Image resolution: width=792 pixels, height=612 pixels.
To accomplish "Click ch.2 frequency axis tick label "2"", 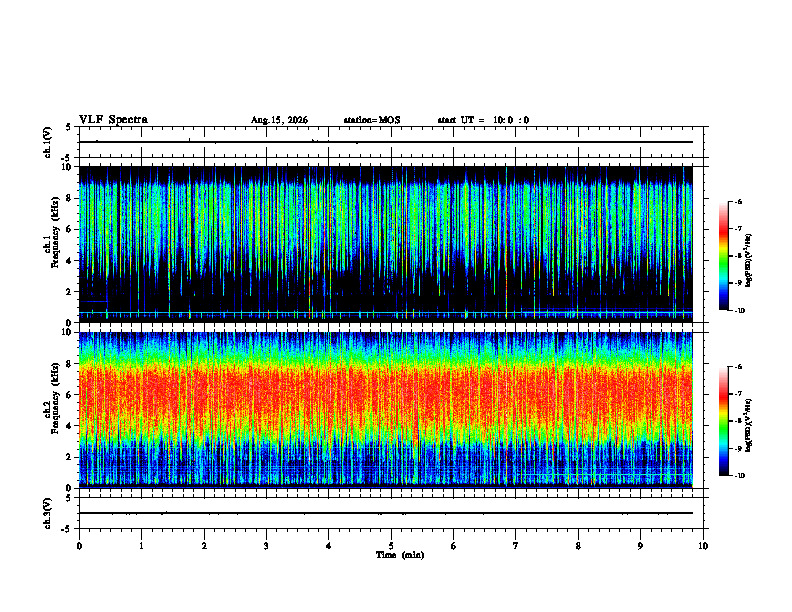I will click(70, 457).
